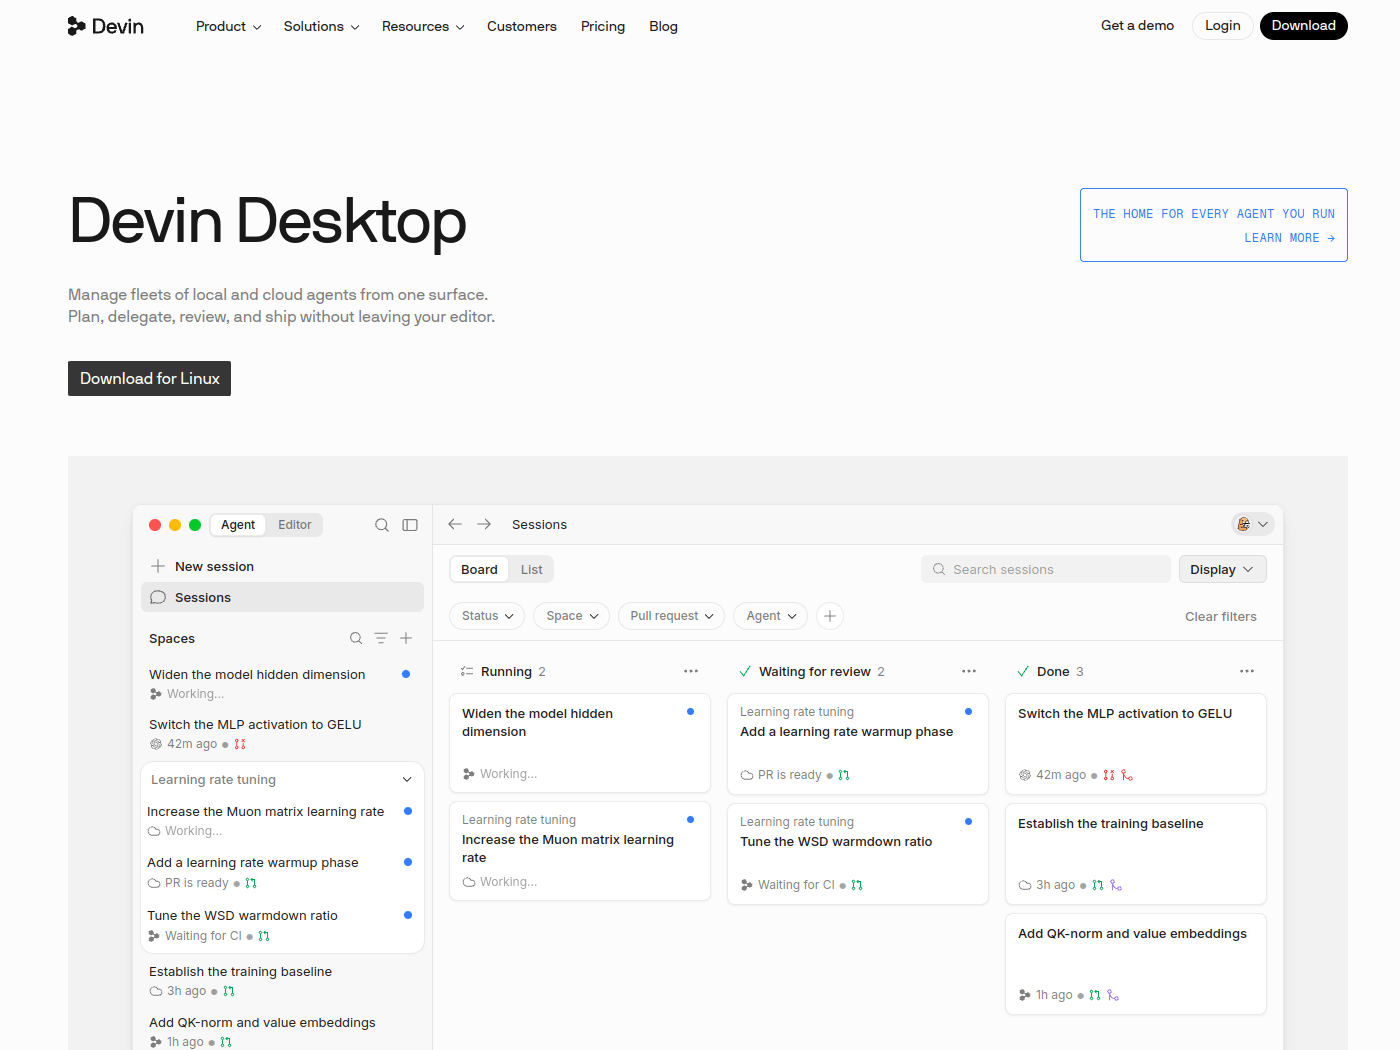
Task: Open the Product dropdown menu
Action: tap(228, 26)
